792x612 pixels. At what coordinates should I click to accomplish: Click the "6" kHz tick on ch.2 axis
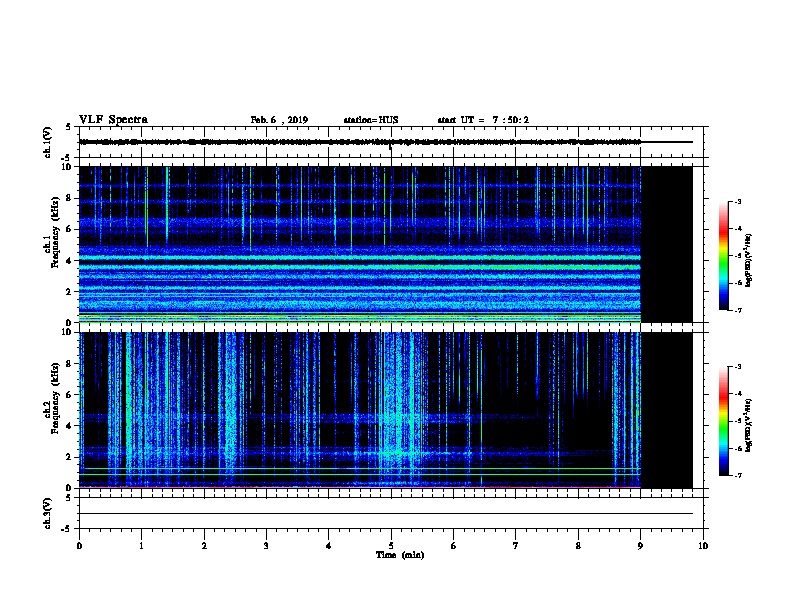70,395
